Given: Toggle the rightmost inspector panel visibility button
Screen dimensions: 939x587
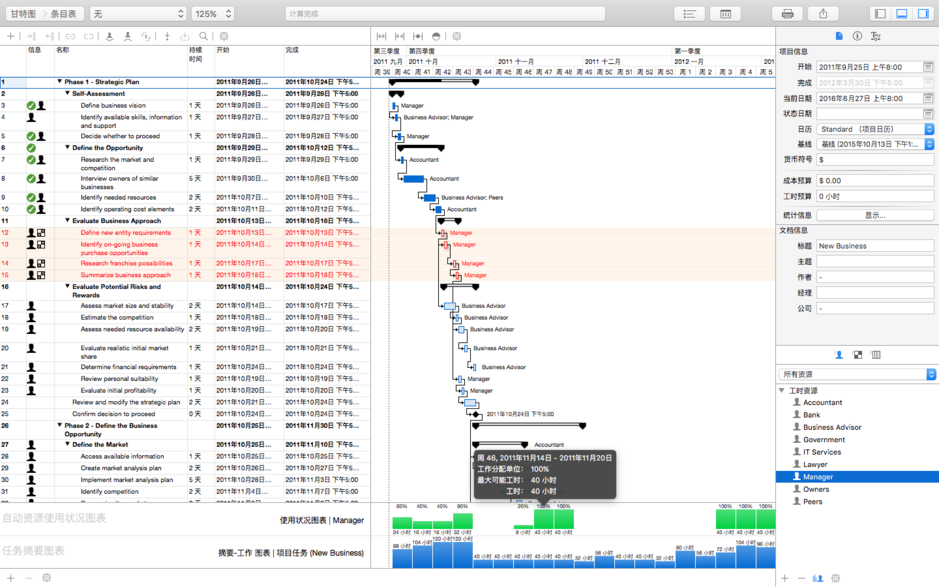Looking at the screenshot, I should pyautogui.click(x=921, y=12).
